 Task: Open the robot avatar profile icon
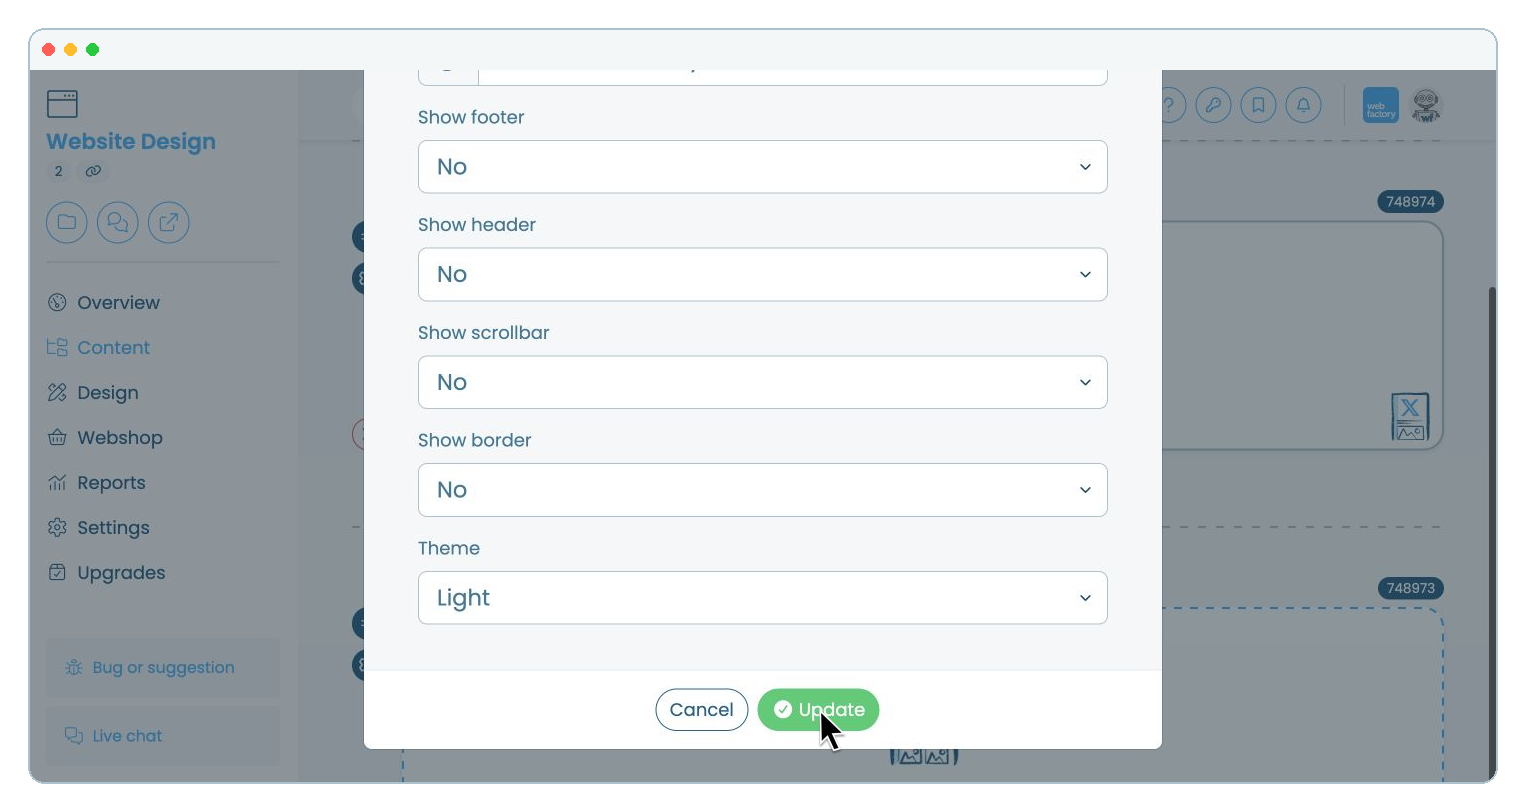(x=1426, y=105)
